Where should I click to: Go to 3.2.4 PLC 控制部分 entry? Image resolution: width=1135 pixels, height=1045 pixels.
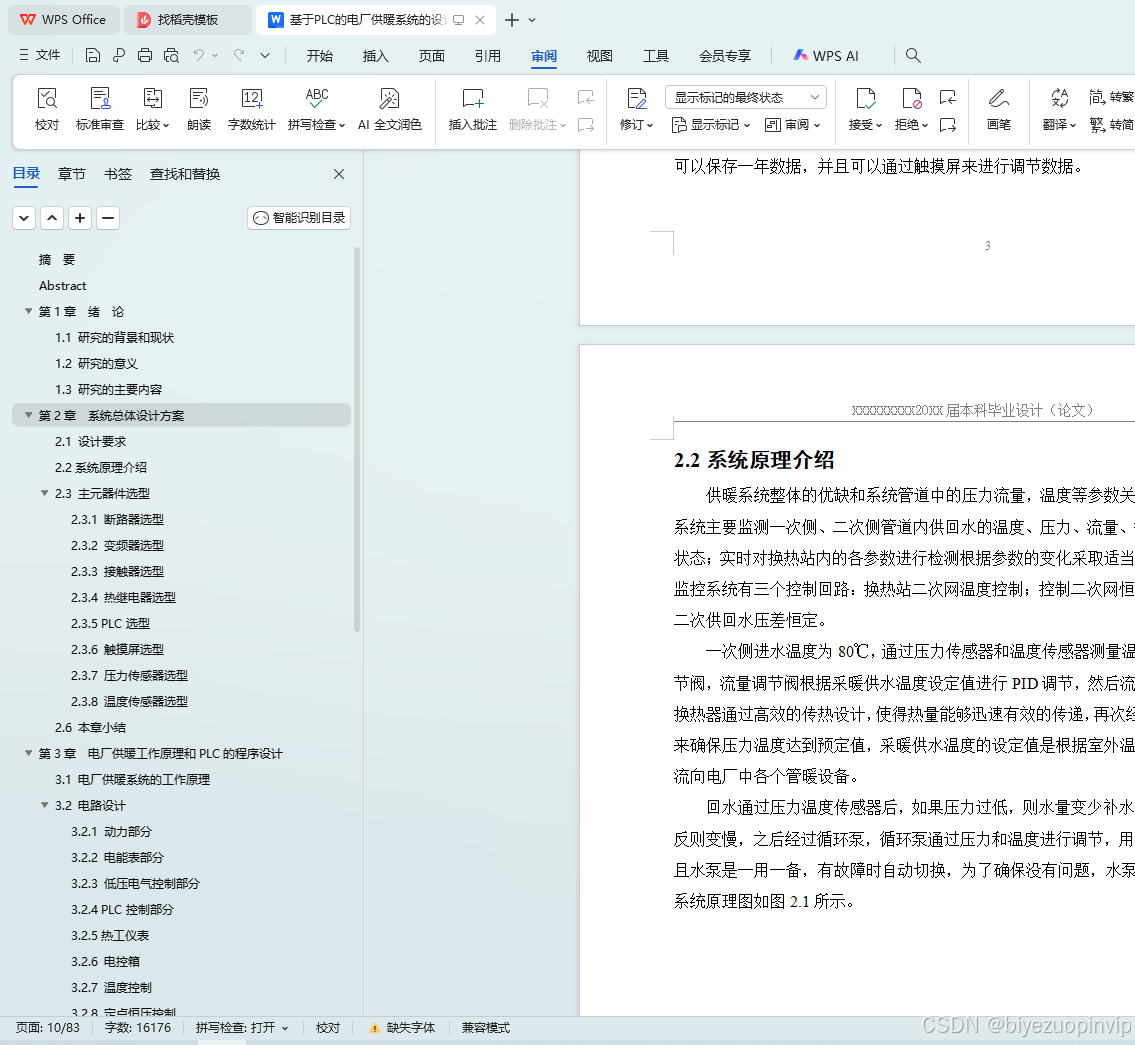point(122,910)
